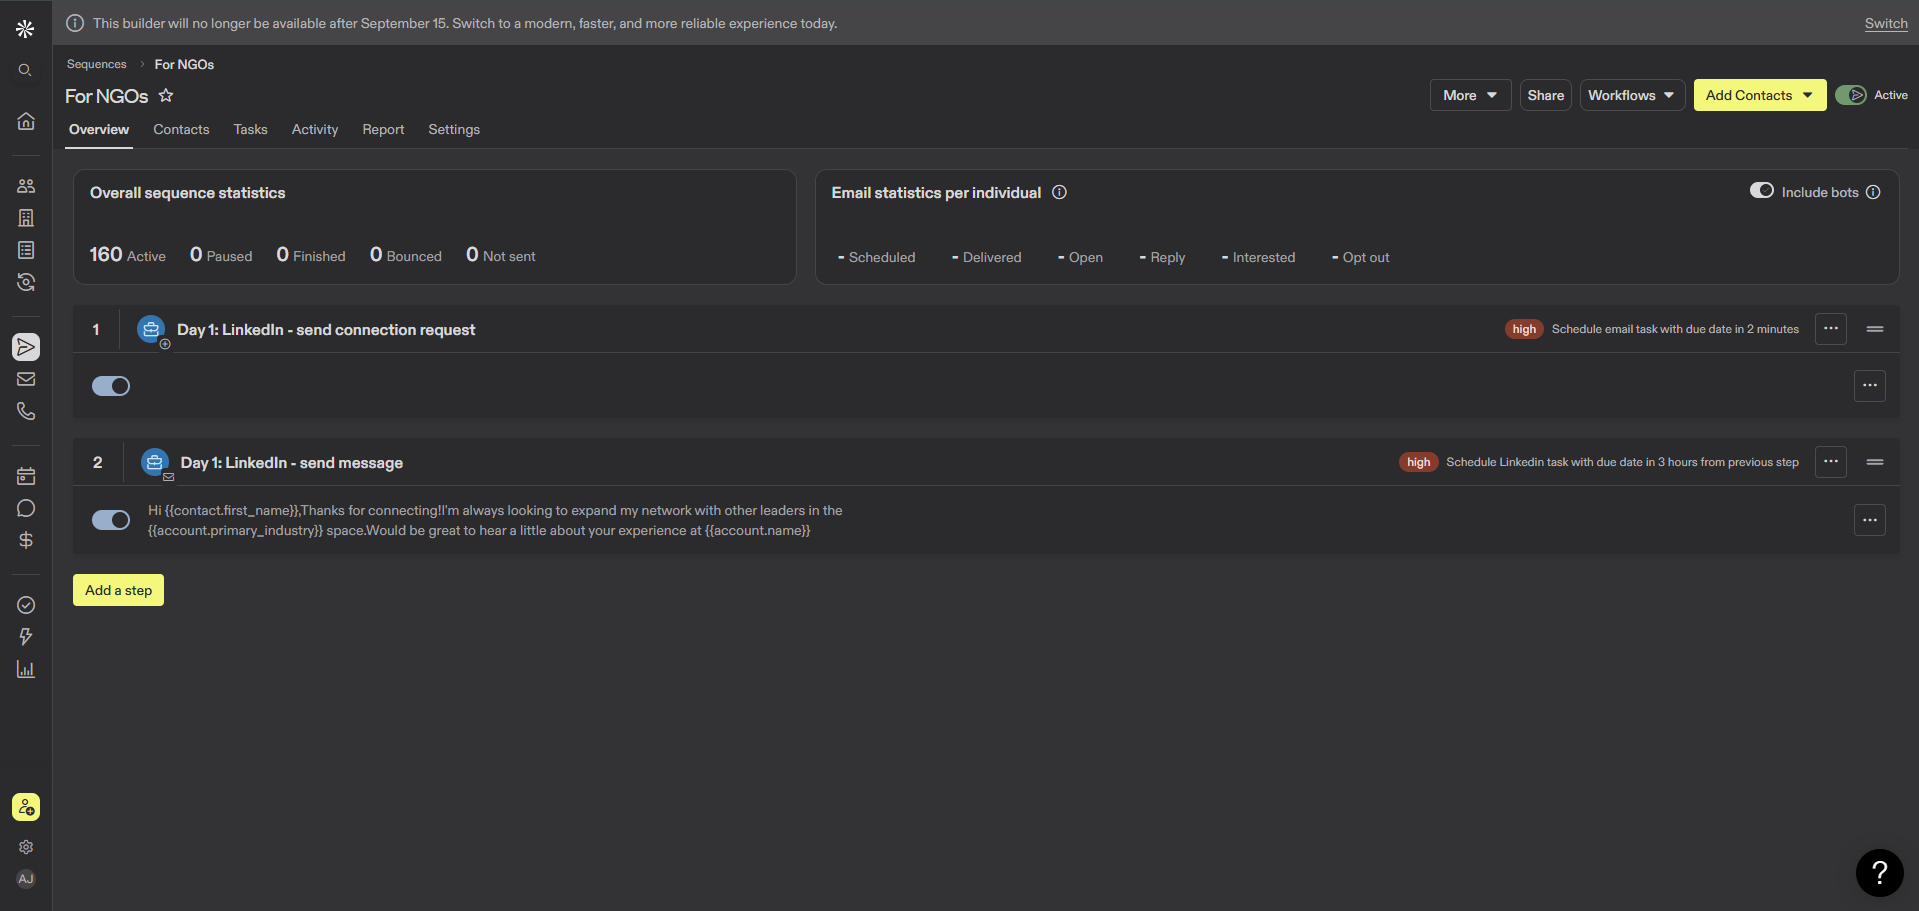Open the Calls phone icon

point(26,411)
